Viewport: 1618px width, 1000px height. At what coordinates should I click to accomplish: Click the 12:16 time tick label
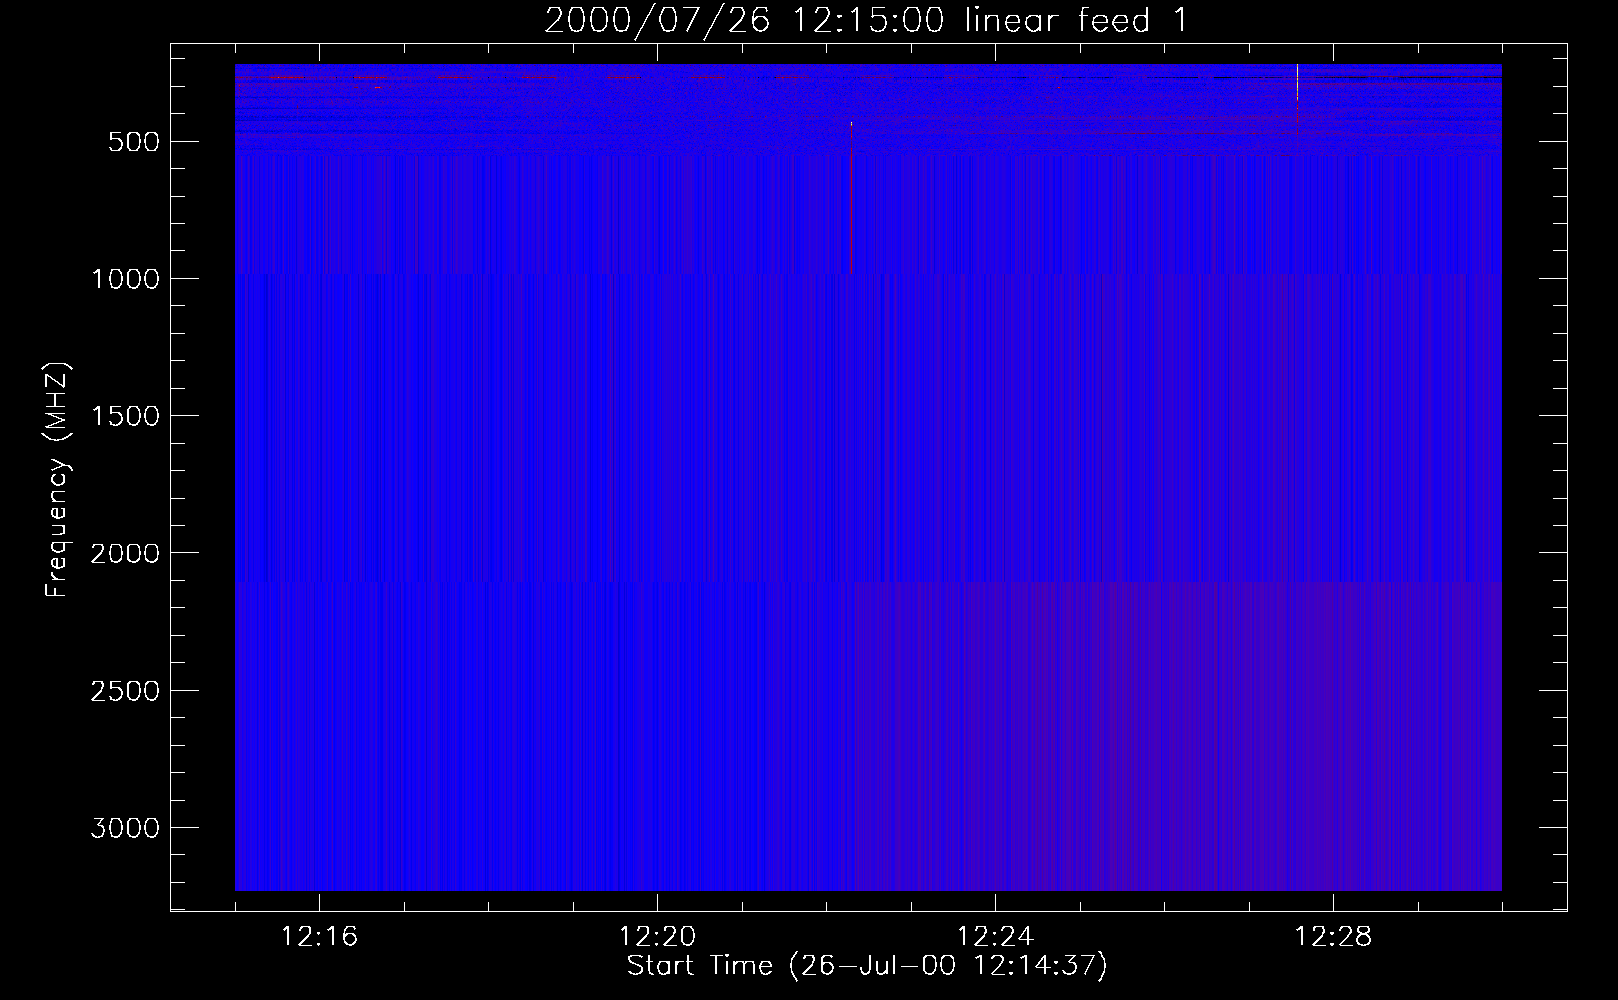[320, 937]
